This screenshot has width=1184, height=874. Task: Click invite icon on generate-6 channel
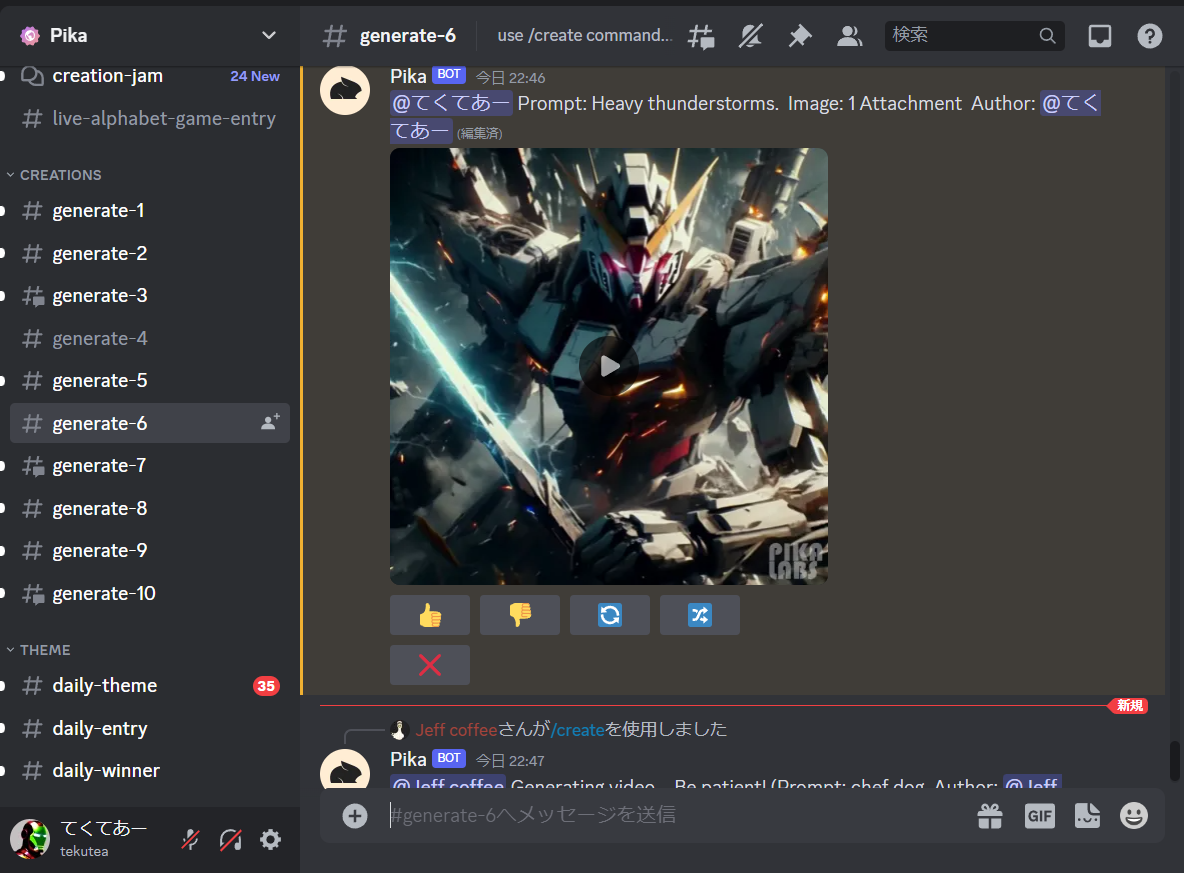pos(270,423)
